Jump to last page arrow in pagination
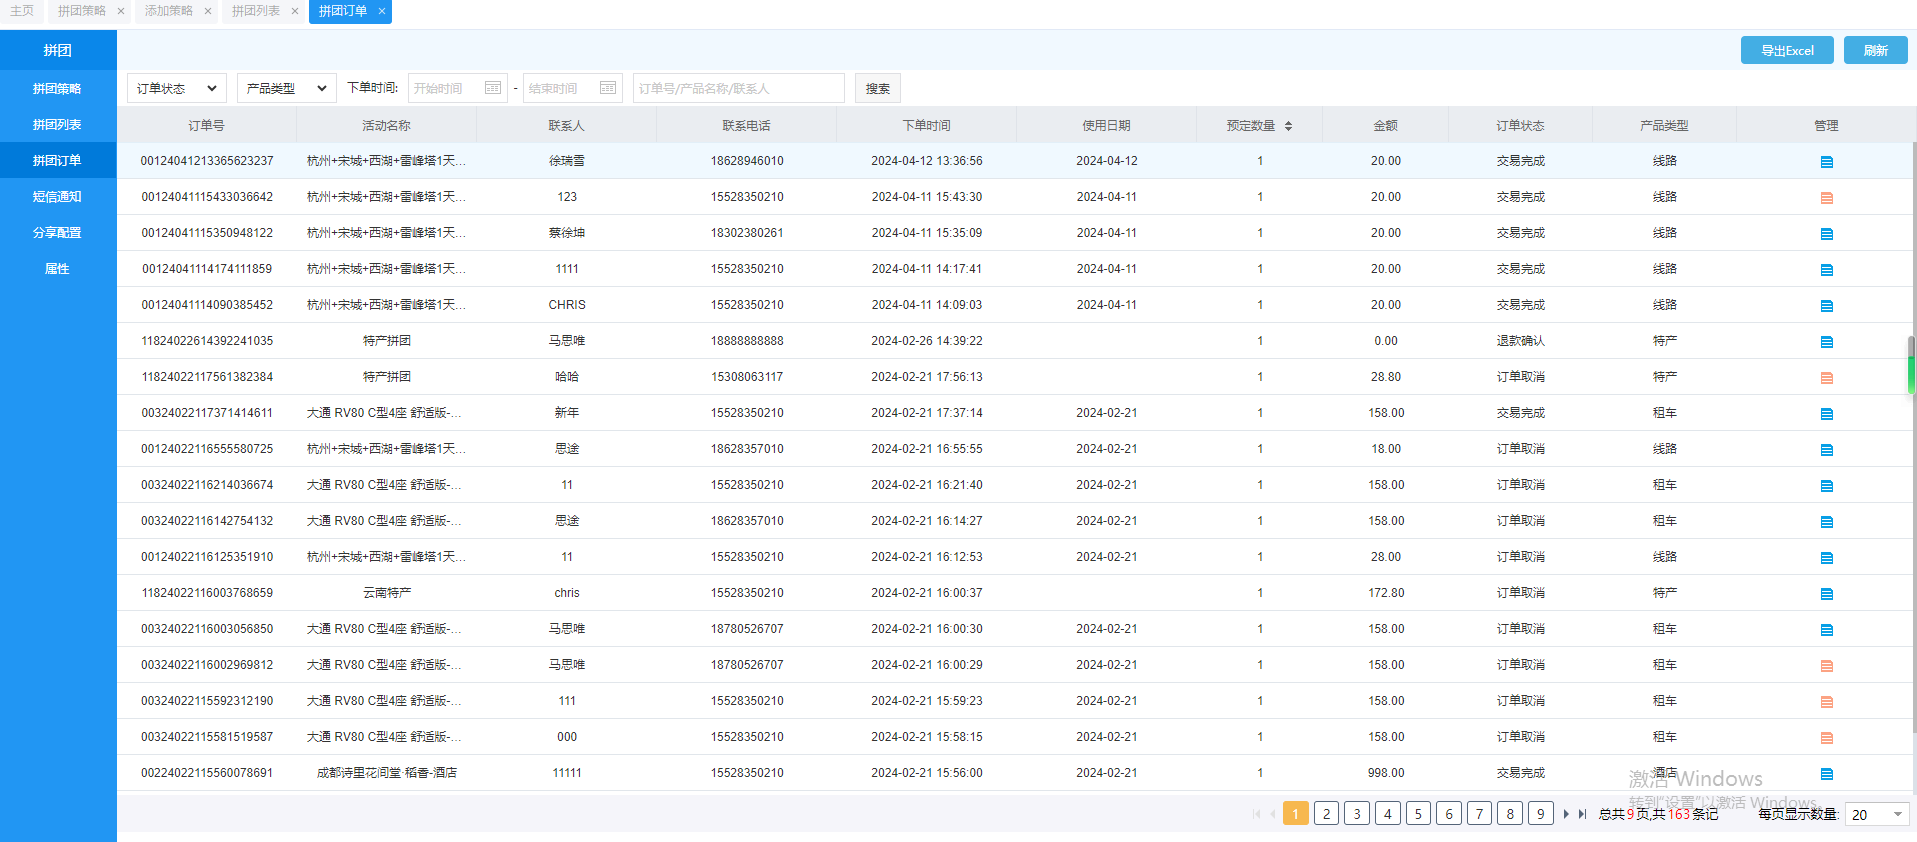 (1582, 814)
